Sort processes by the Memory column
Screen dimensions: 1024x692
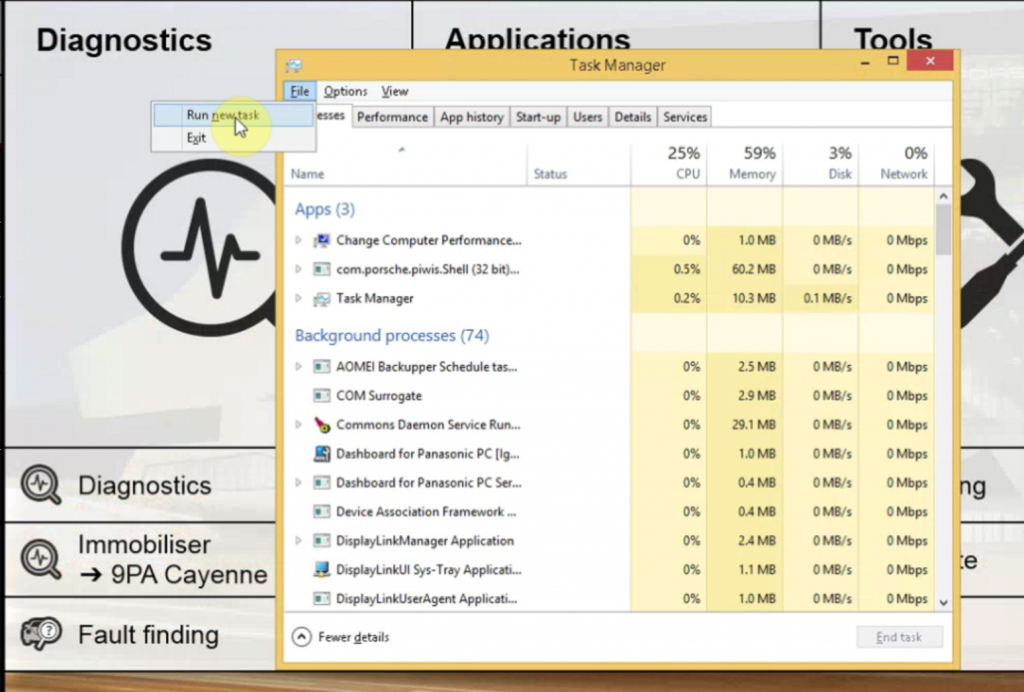pyautogui.click(x=744, y=163)
